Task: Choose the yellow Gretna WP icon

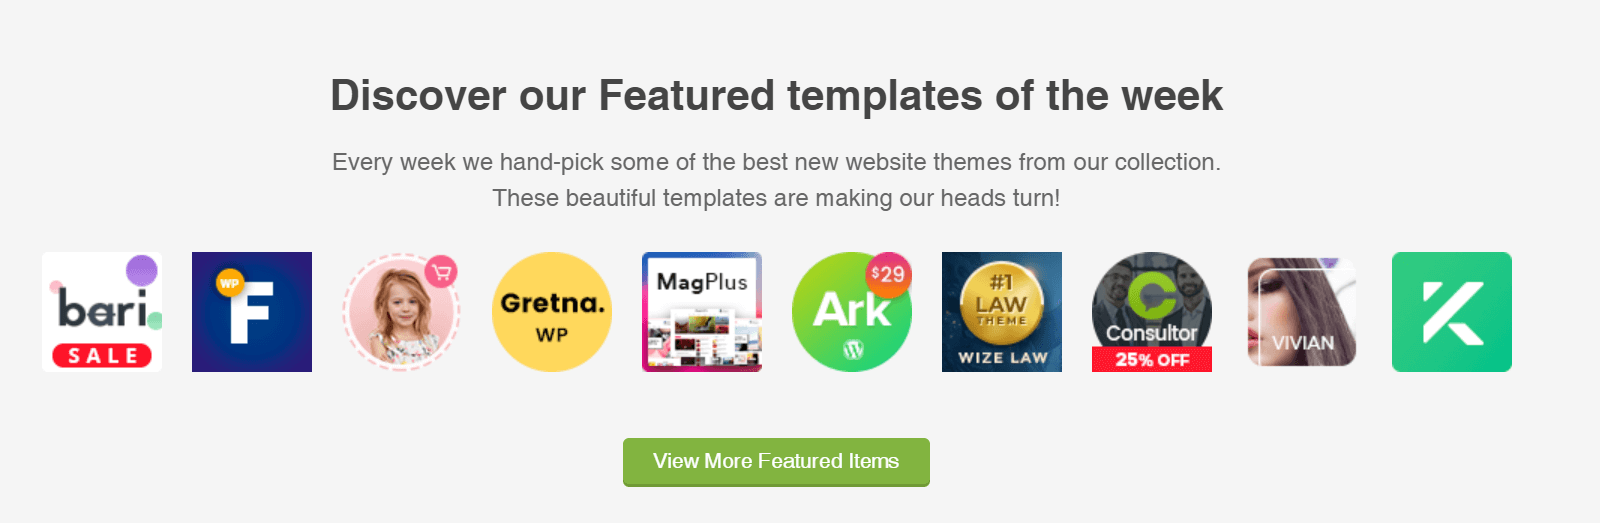Action: click(552, 312)
